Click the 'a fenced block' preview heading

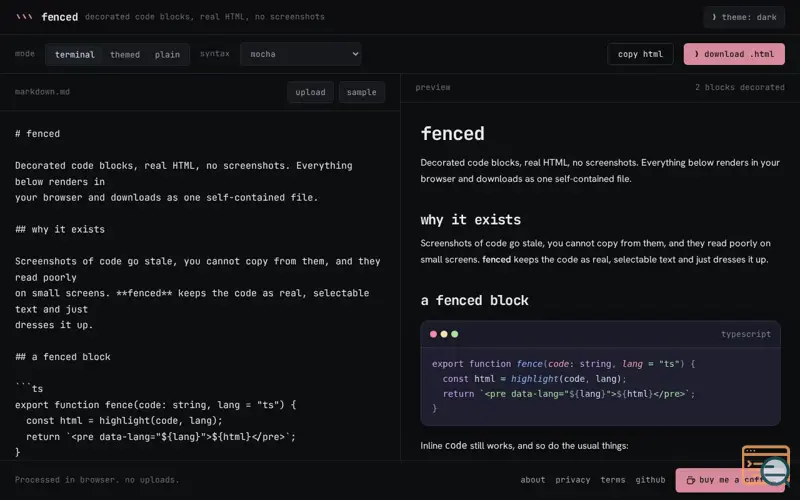click(x=474, y=301)
